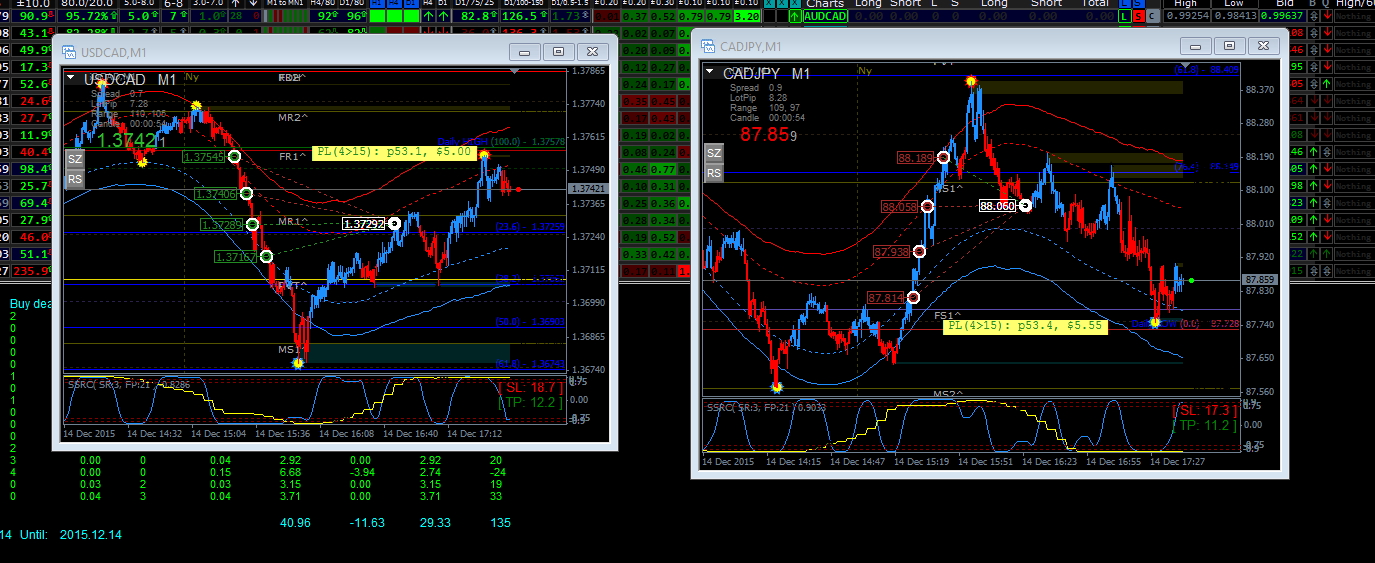Click CADJPY,M1 window chart icon

[707, 46]
